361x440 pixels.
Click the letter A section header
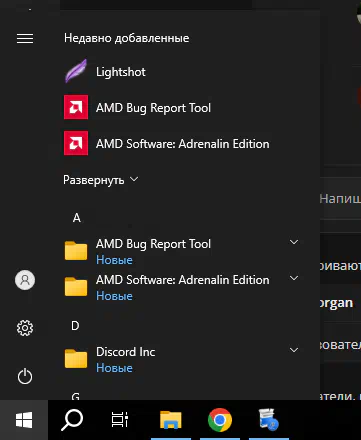point(77,218)
